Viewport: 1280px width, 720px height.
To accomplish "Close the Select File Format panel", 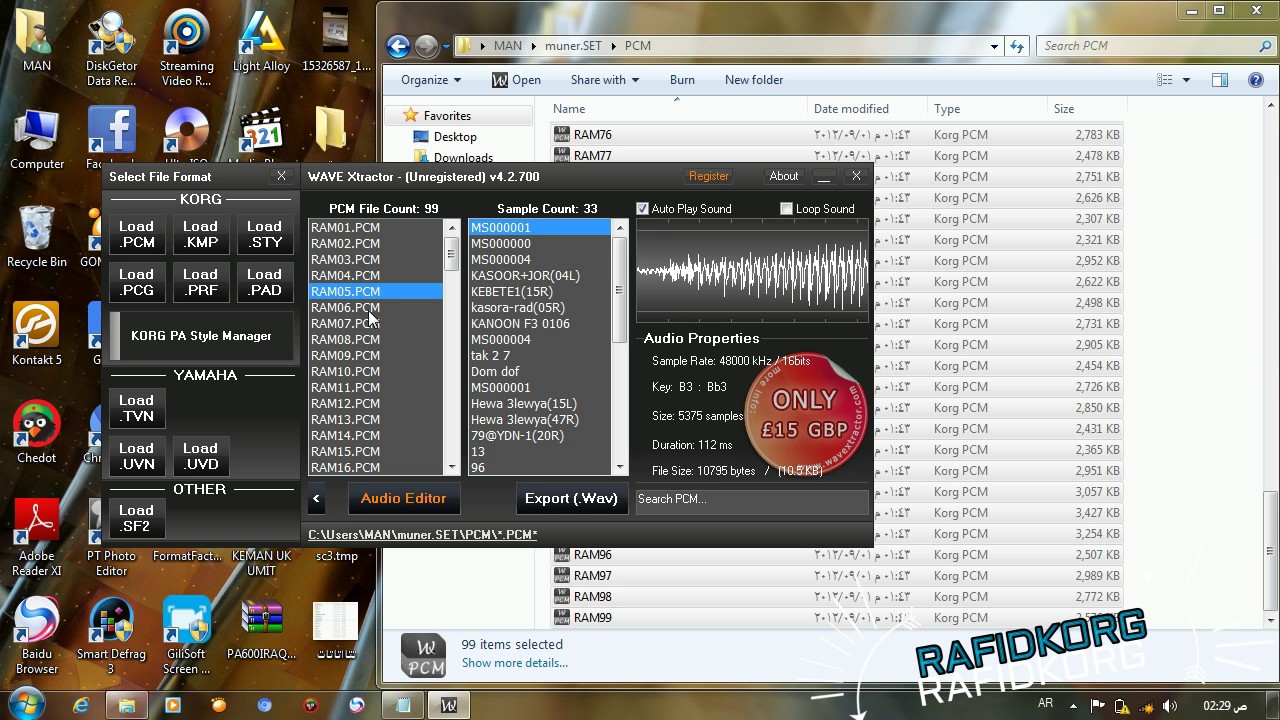I will (x=281, y=176).
